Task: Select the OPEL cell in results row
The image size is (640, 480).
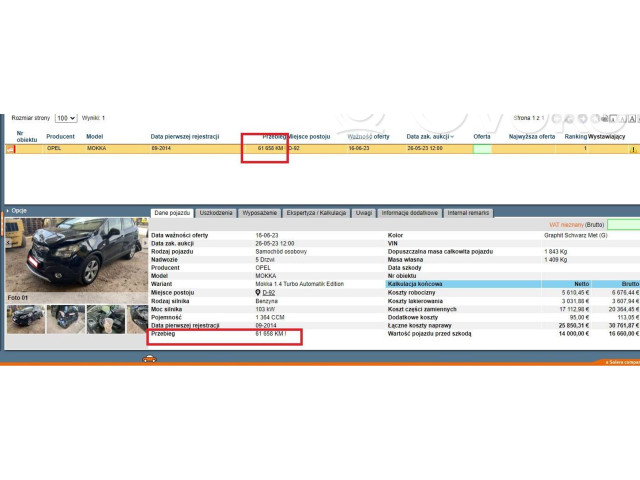Action: click(x=54, y=148)
